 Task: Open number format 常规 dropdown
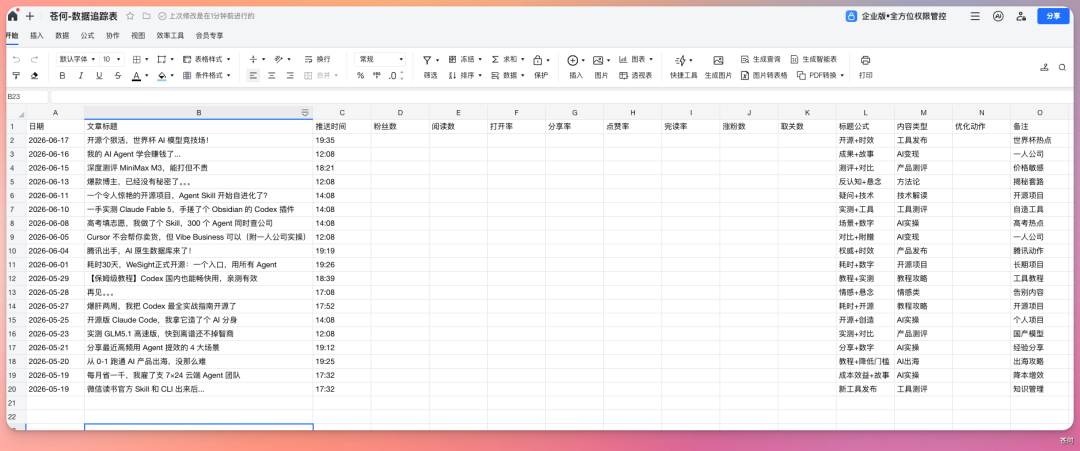coord(380,60)
